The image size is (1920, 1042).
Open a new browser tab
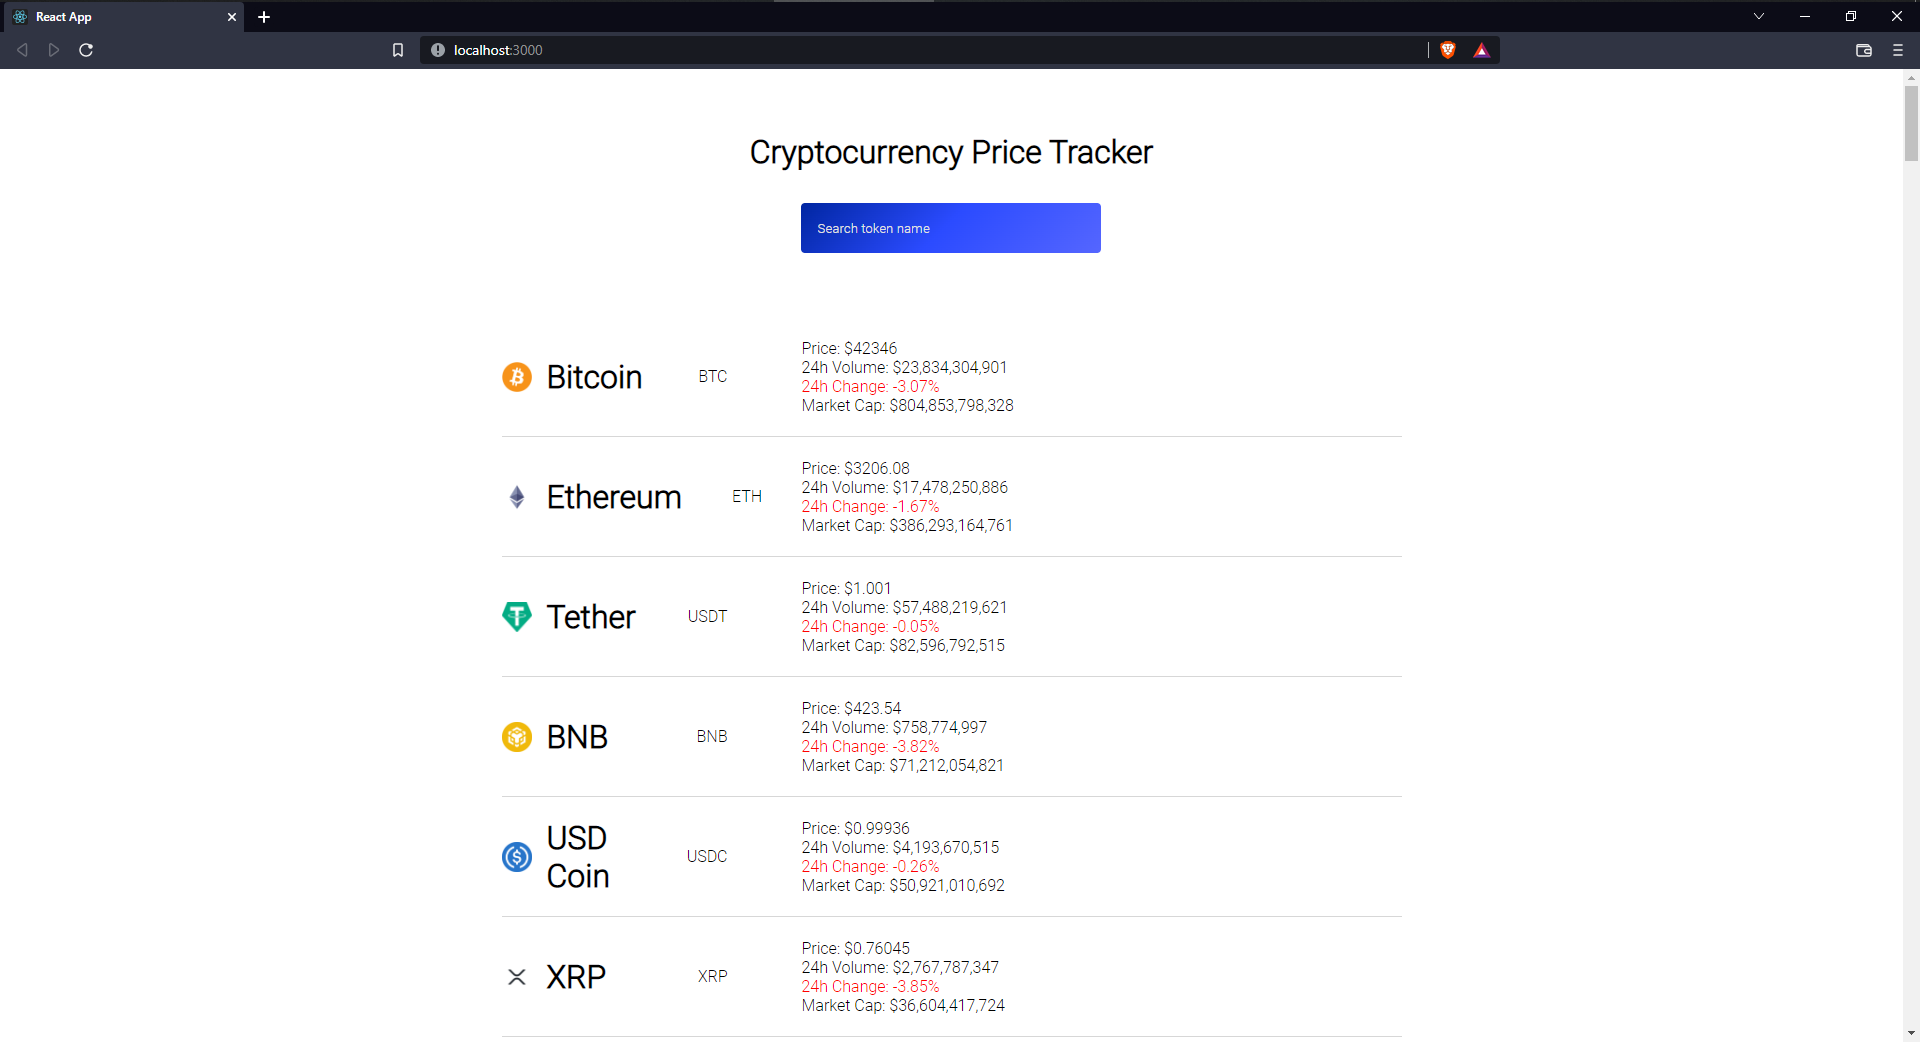coord(264,17)
